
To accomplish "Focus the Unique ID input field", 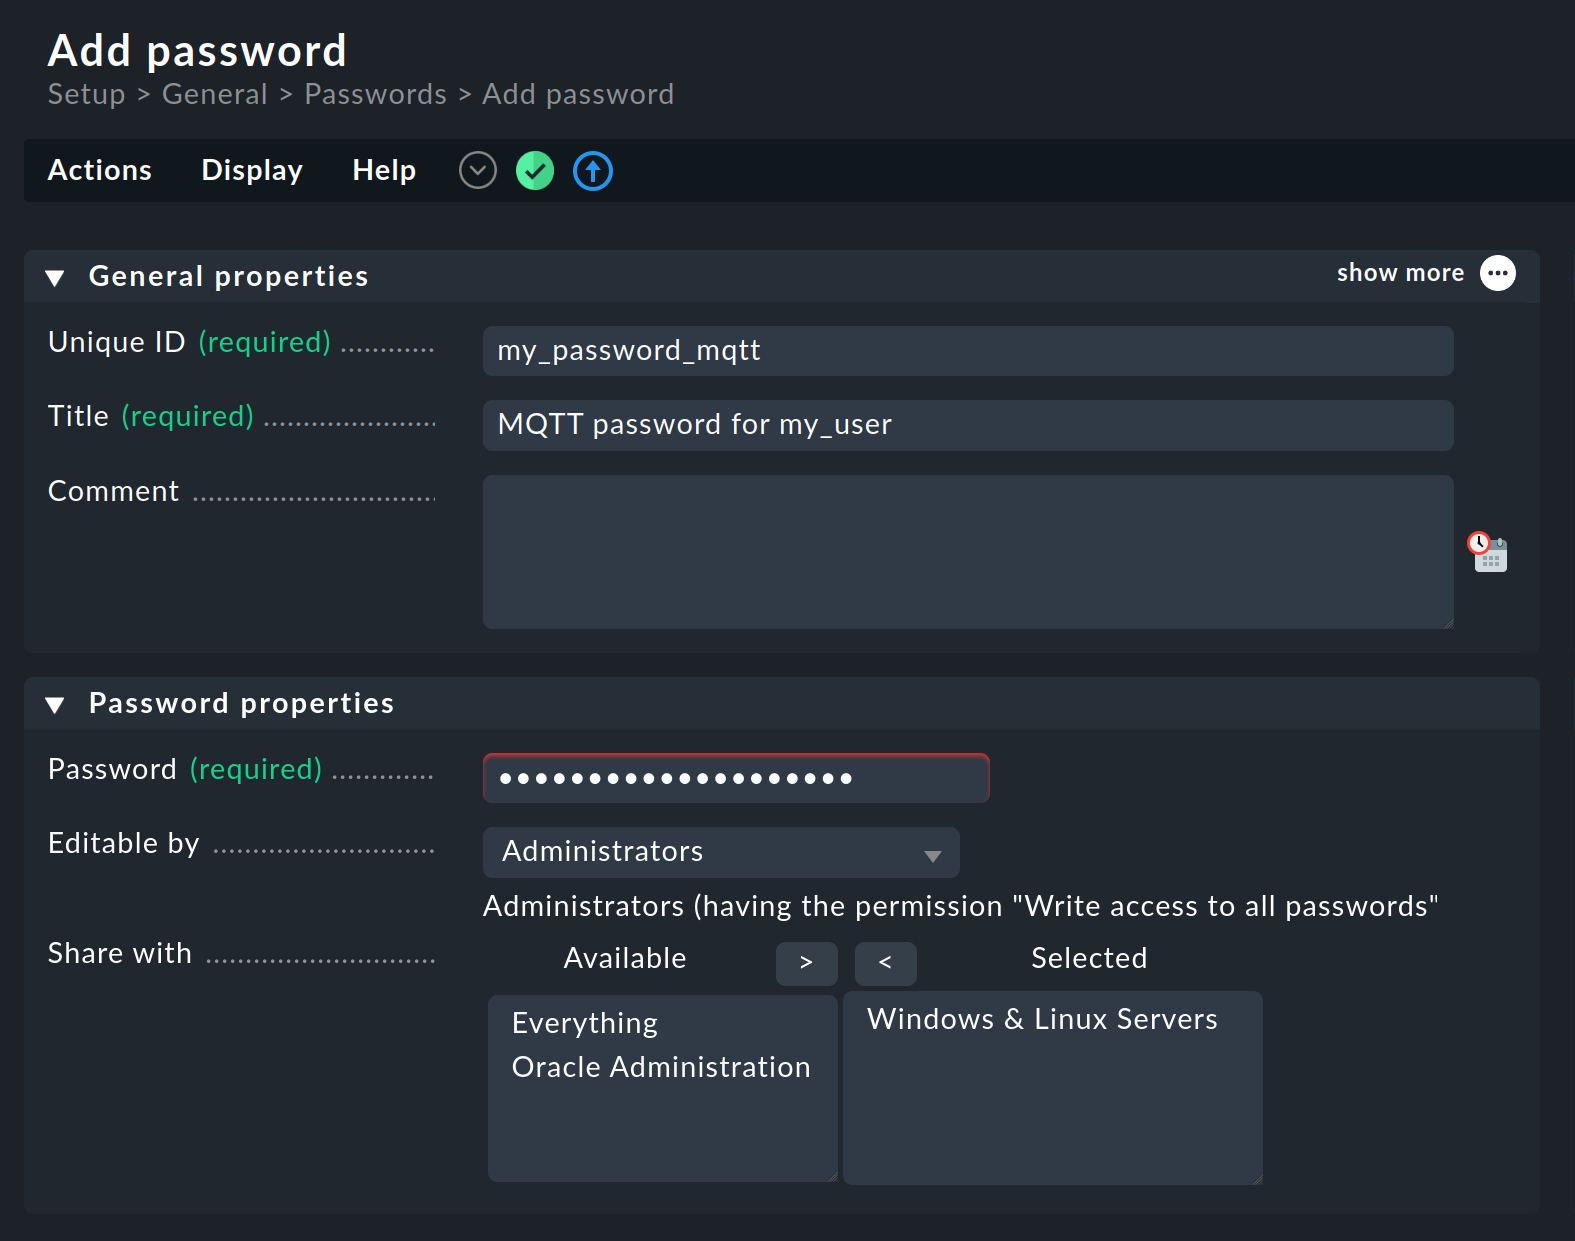I will click(x=968, y=351).
